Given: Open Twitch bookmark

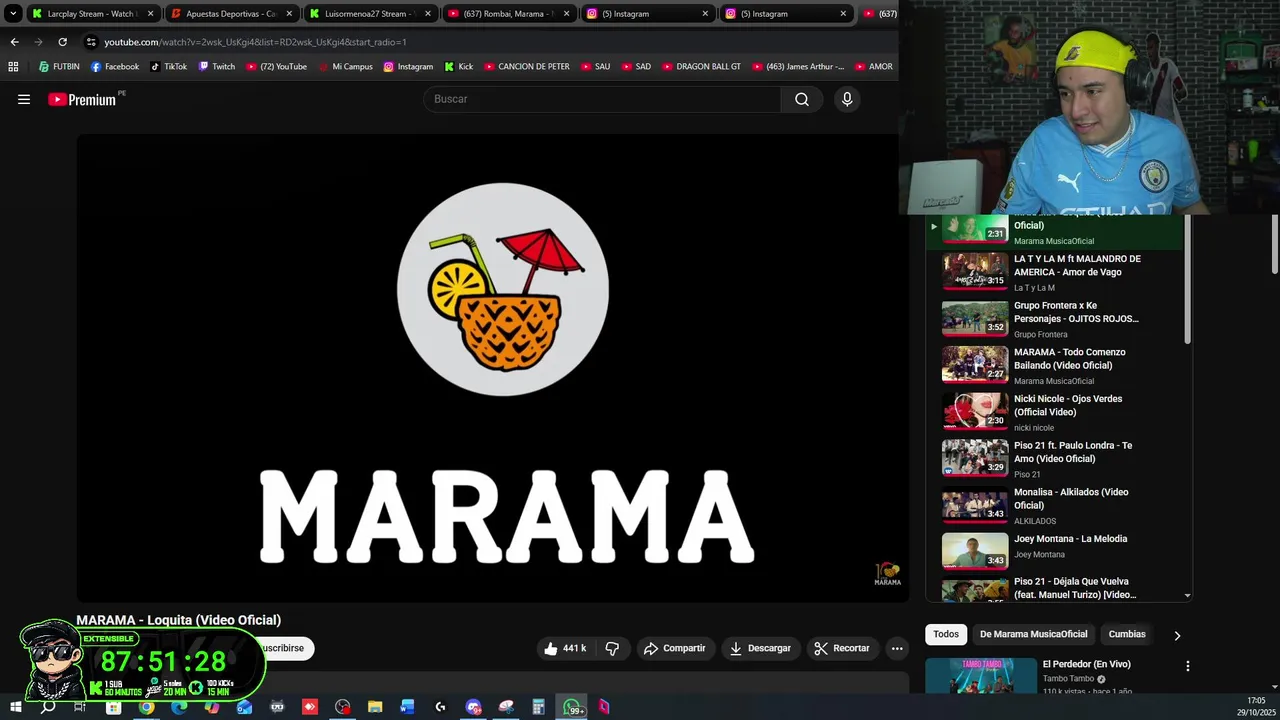Looking at the screenshot, I should click(216, 67).
